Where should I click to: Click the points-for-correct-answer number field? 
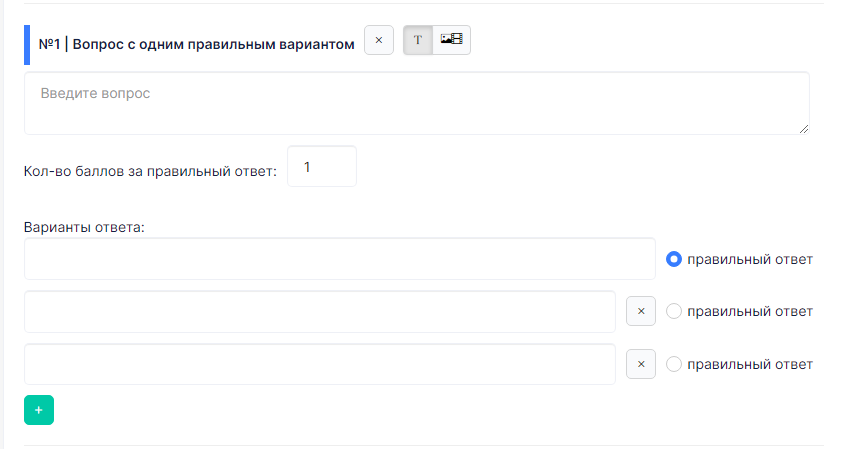tap(322, 166)
